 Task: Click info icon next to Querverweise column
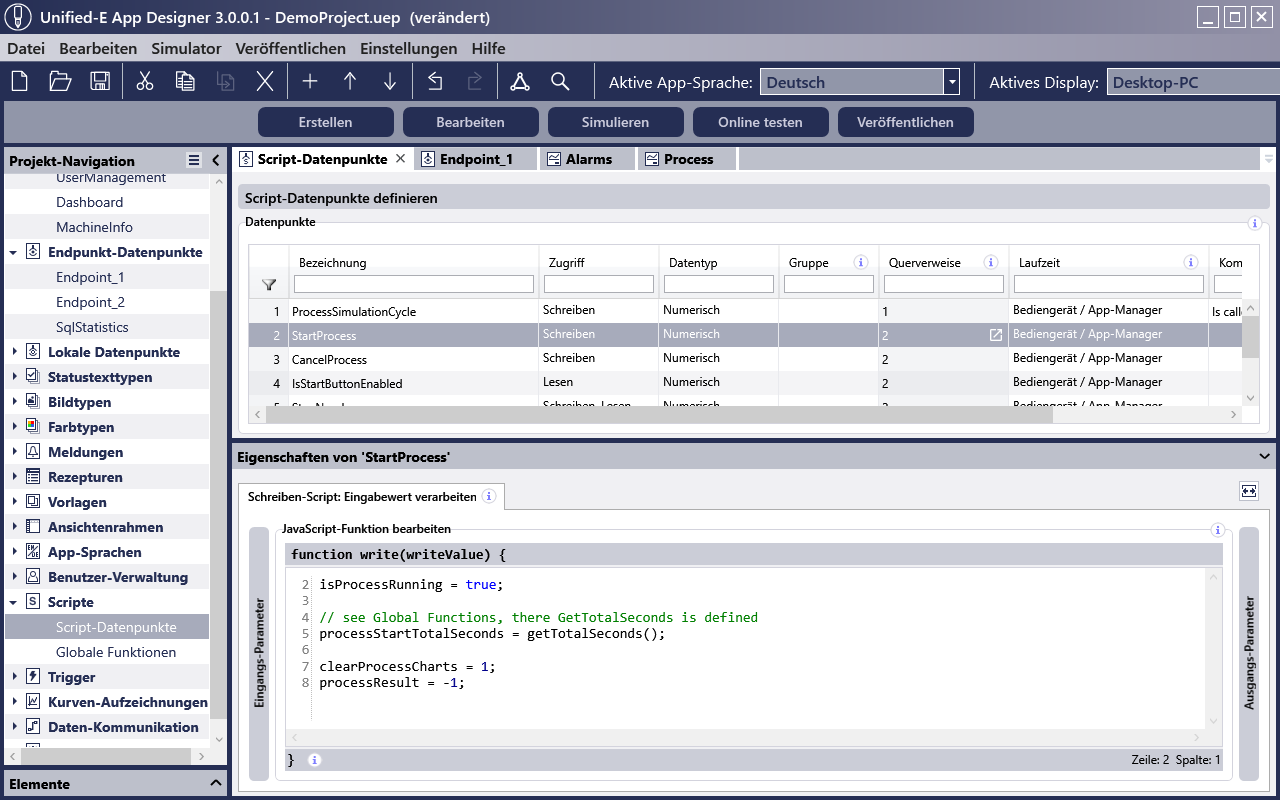tap(990, 263)
